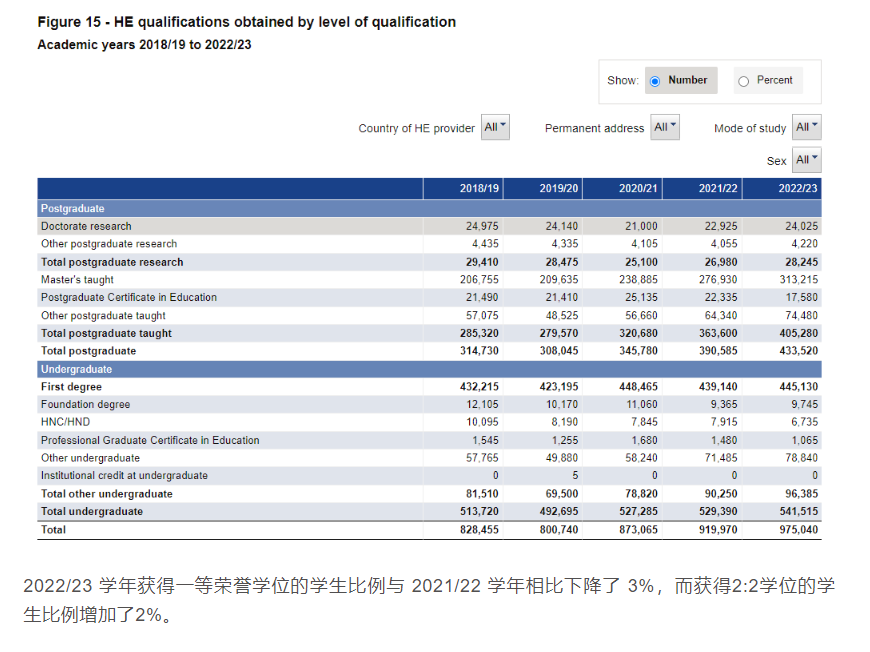Click the 2021/22 column header

pos(718,188)
